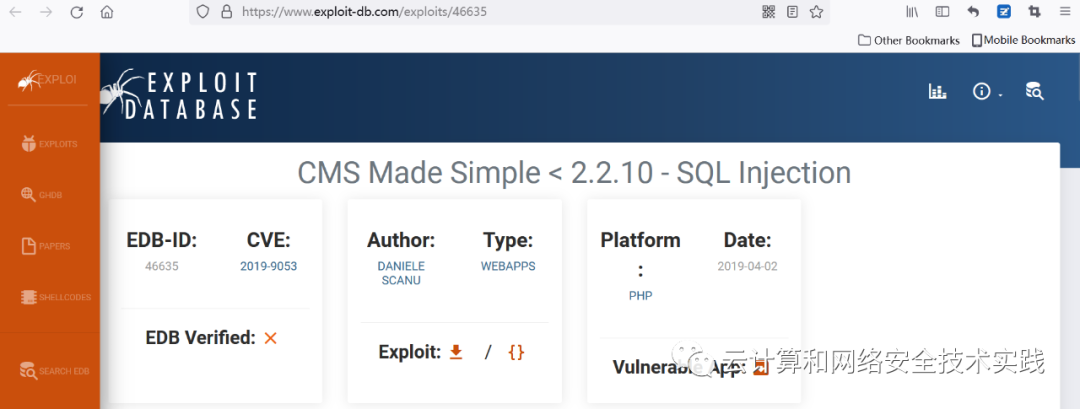Open the QR code icon in address bar
This screenshot has height=409, width=1080.
click(768, 12)
